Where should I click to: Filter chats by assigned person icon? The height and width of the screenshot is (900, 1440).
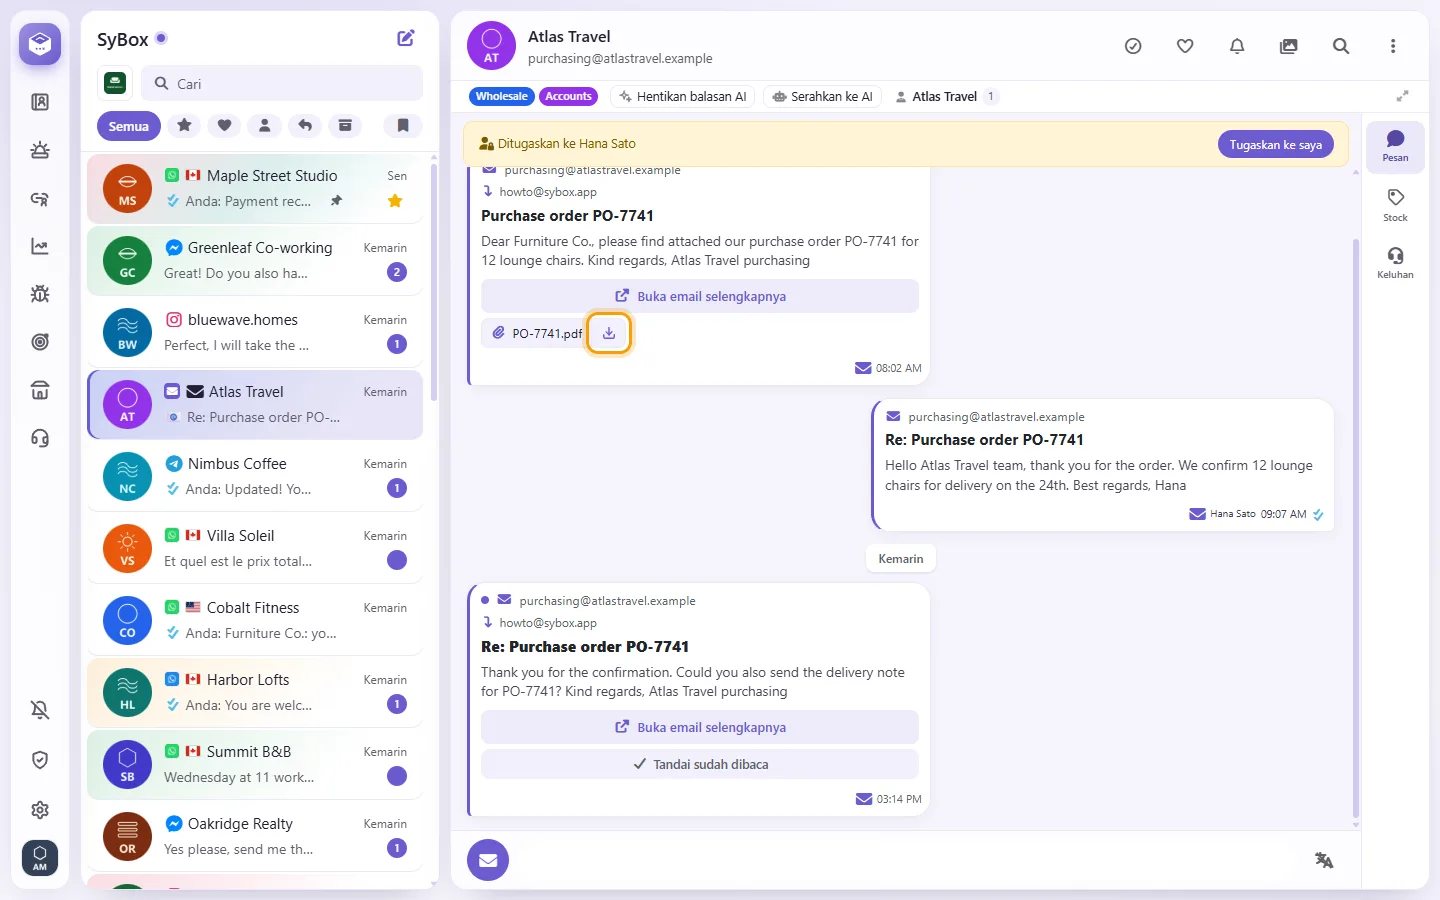(265, 126)
